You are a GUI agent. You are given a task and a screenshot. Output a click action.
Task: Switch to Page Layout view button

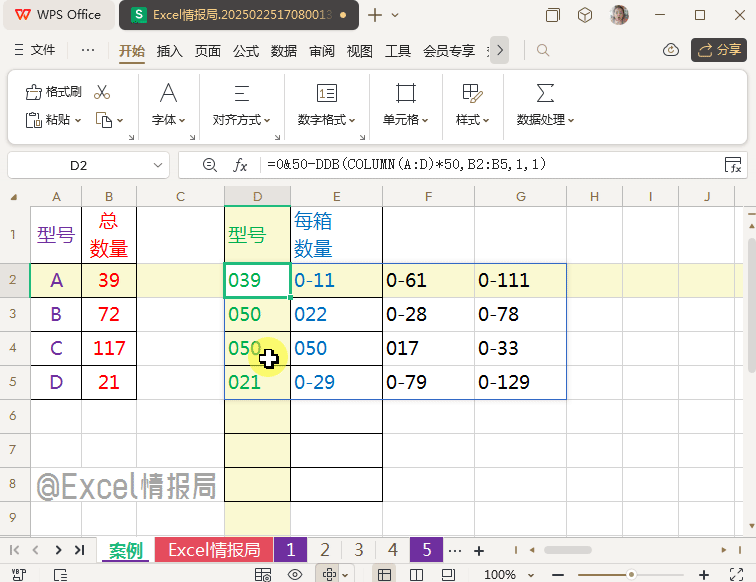[x=413, y=574]
